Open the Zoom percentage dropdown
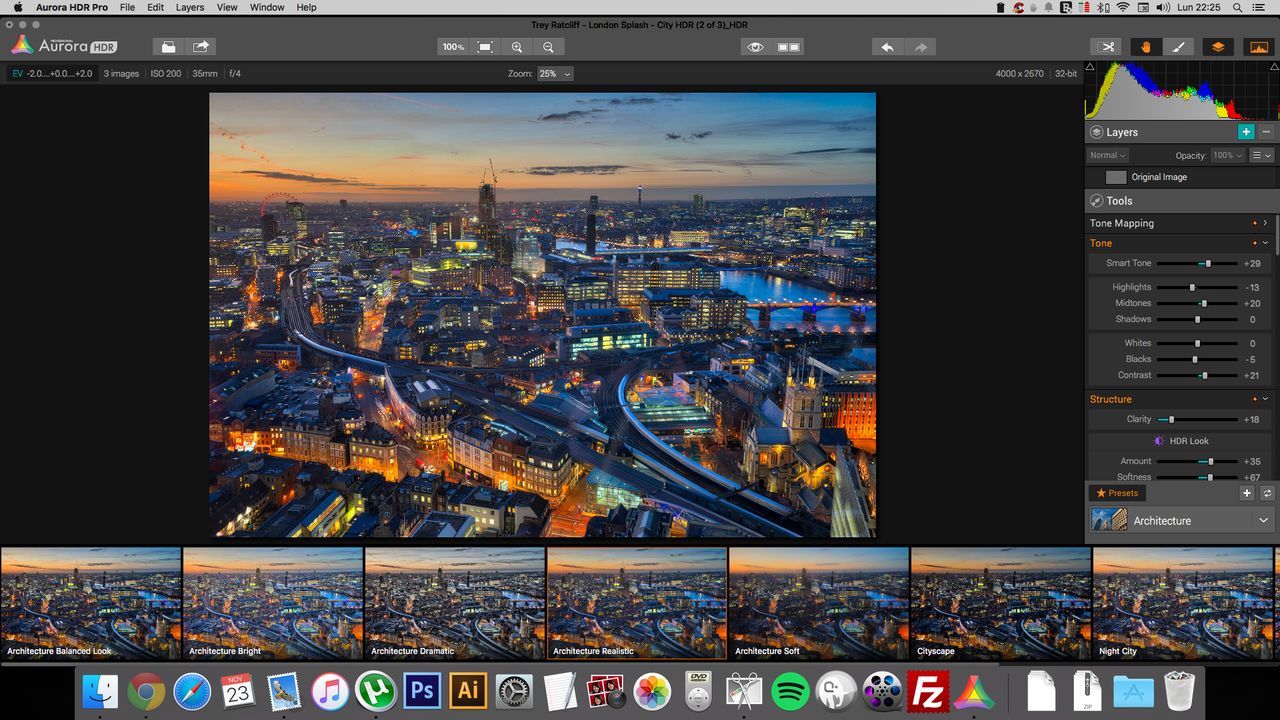Image resolution: width=1280 pixels, height=720 pixels. click(x=555, y=74)
